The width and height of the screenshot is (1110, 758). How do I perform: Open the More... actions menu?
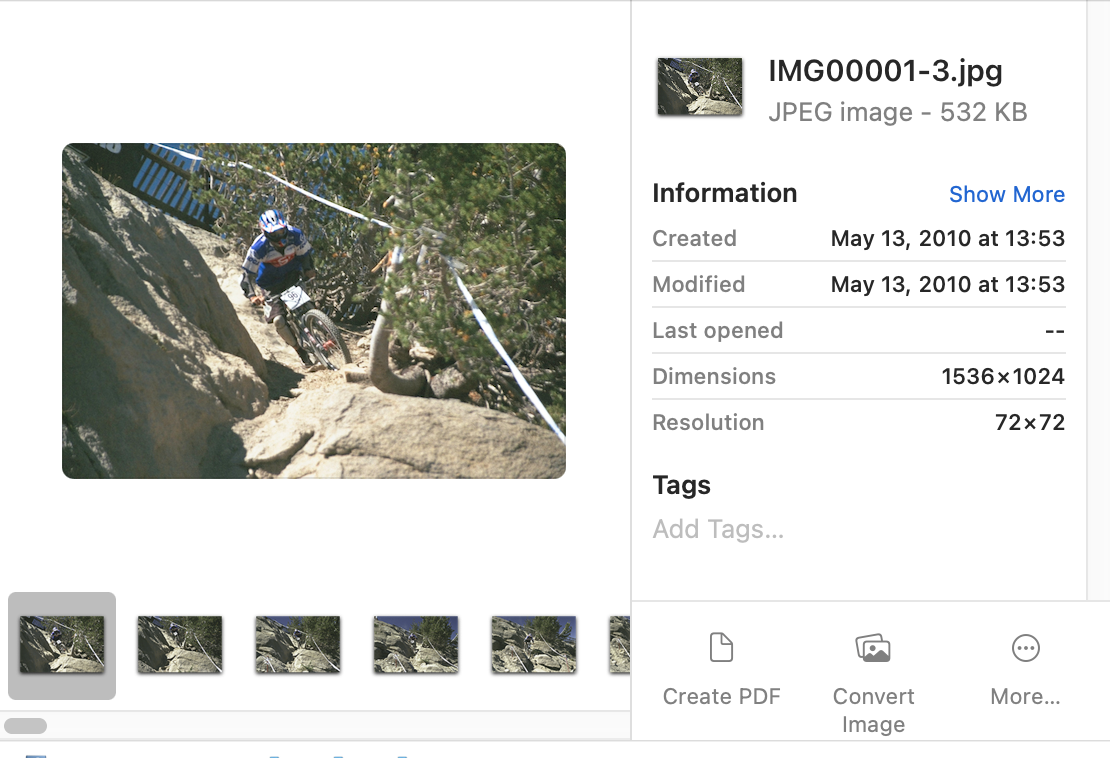coord(1025,648)
